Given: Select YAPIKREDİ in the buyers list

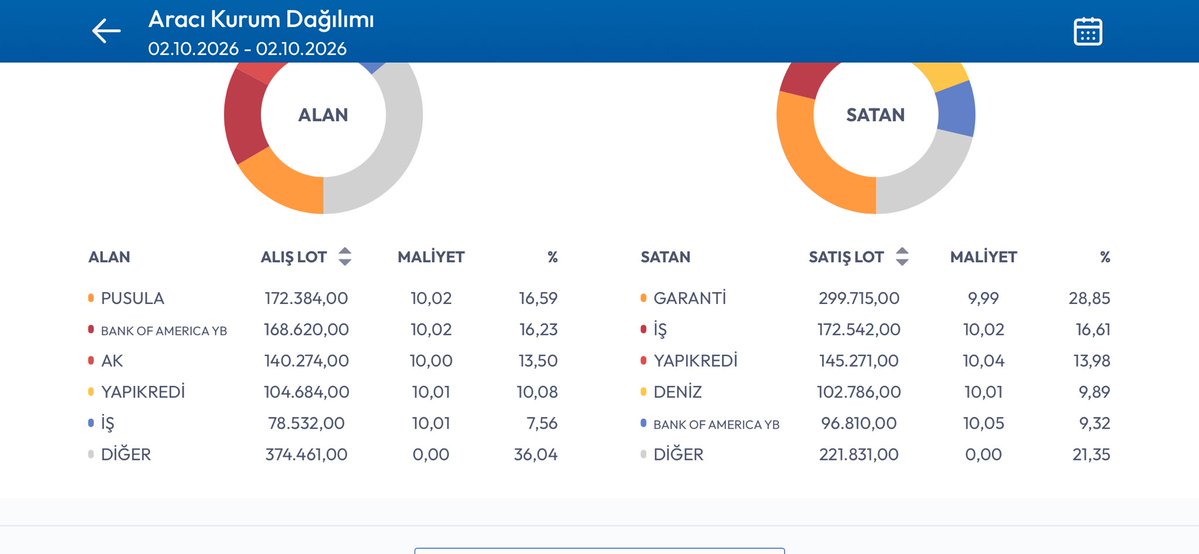Looking at the screenshot, I should pos(323,393).
